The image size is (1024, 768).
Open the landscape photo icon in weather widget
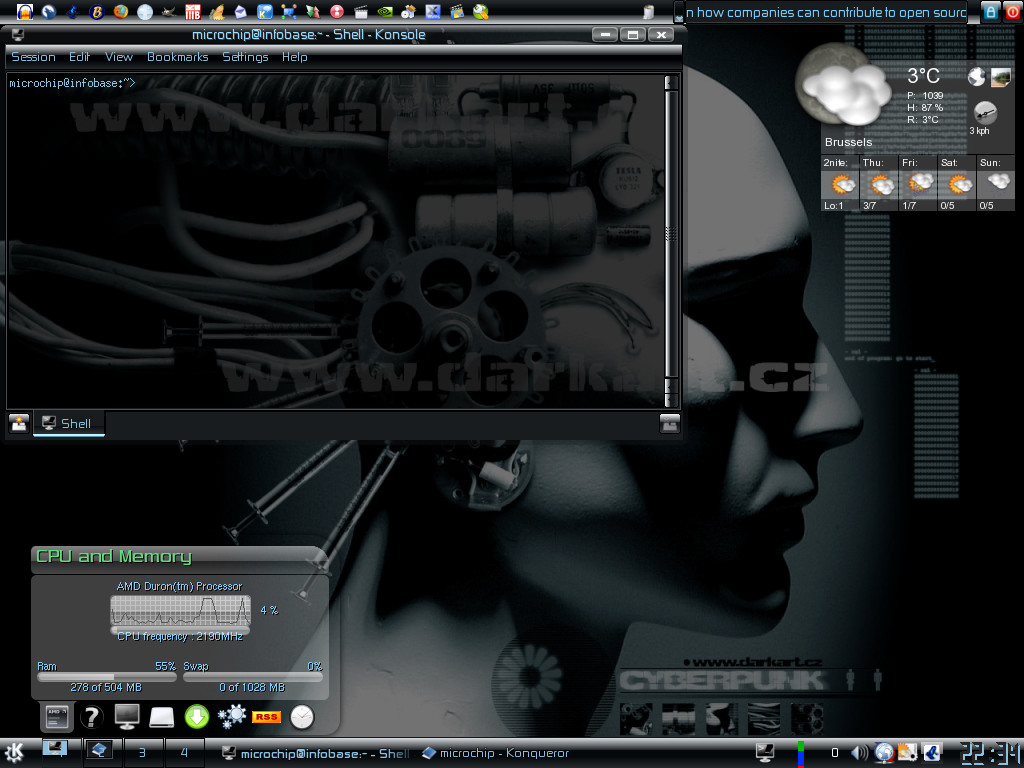point(1000,77)
